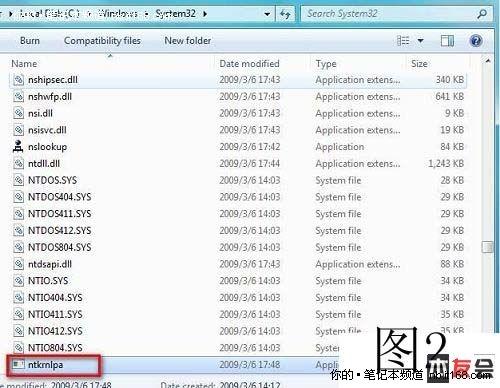The width and height of the screenshot is (500, 388).
Task: Click the NTIO412.SYS file icon
Action: [18, 331]
